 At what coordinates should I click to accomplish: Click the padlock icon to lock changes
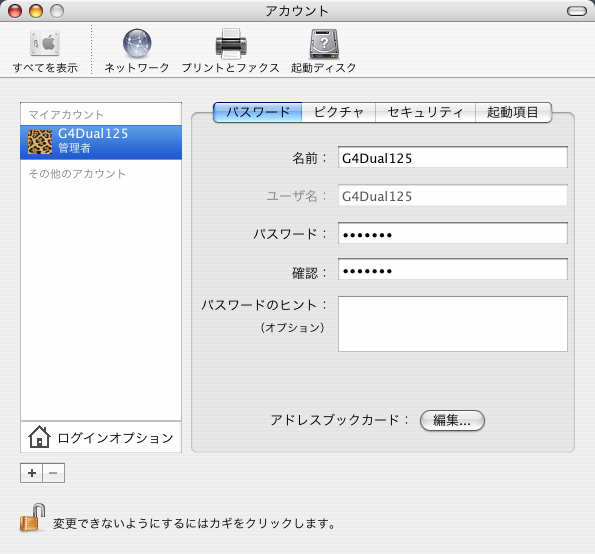click(32, 518)
